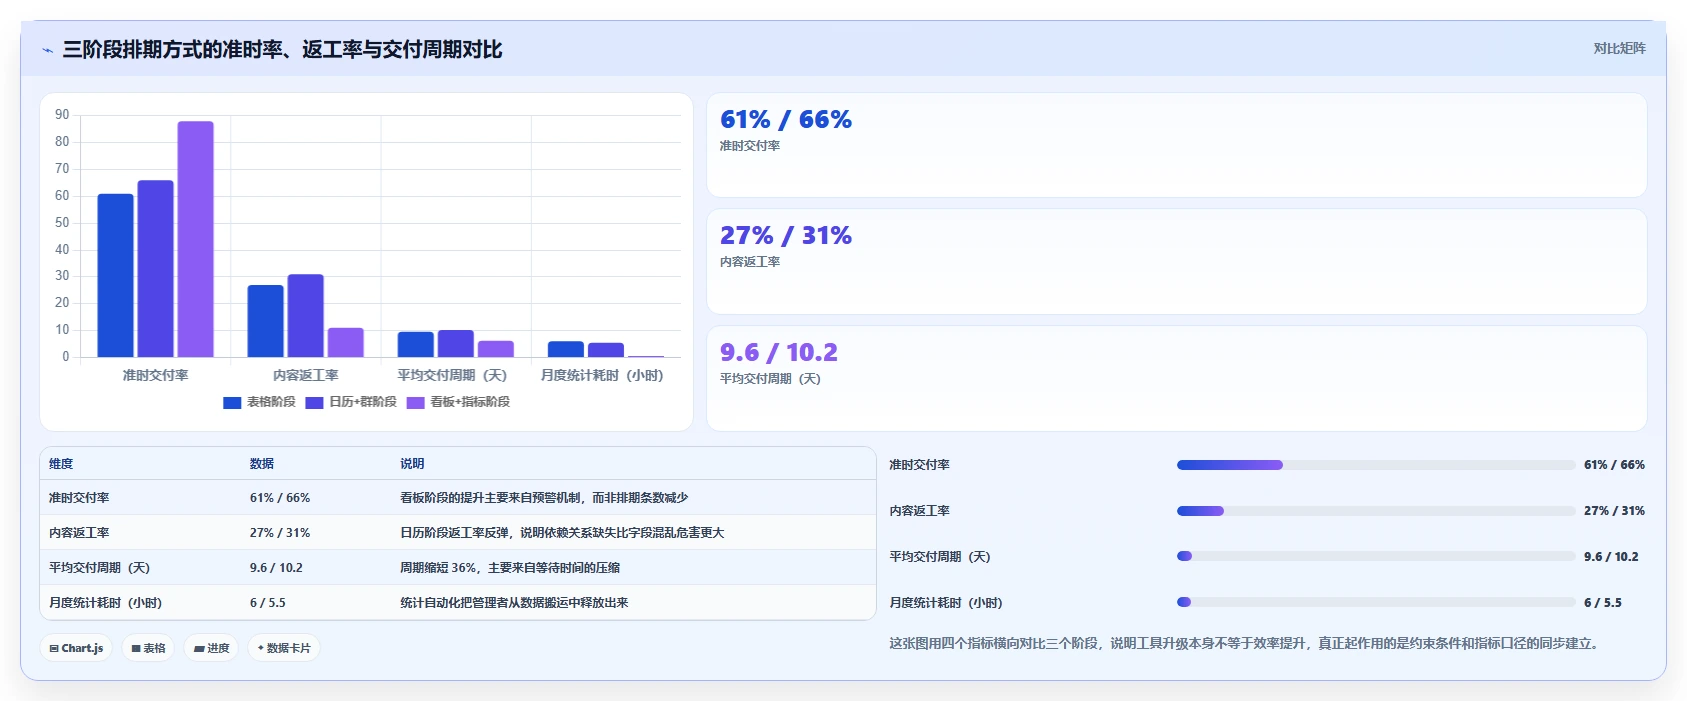Click the 内容返工率 progress bar
Image resolution: width=1687 pixels, height=701 pixels.
click(1376, 511)
